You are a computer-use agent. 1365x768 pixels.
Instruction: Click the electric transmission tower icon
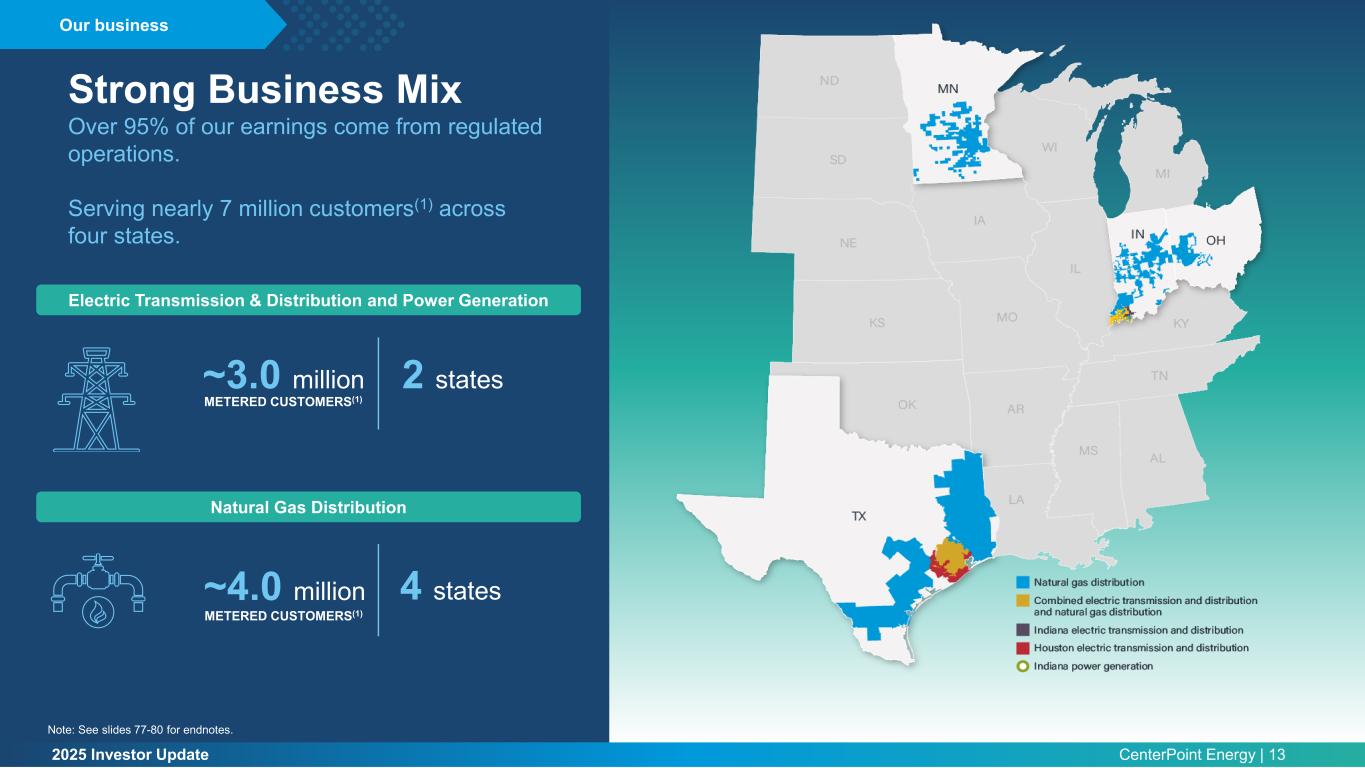pyautogui.click(x=96, y=399)
